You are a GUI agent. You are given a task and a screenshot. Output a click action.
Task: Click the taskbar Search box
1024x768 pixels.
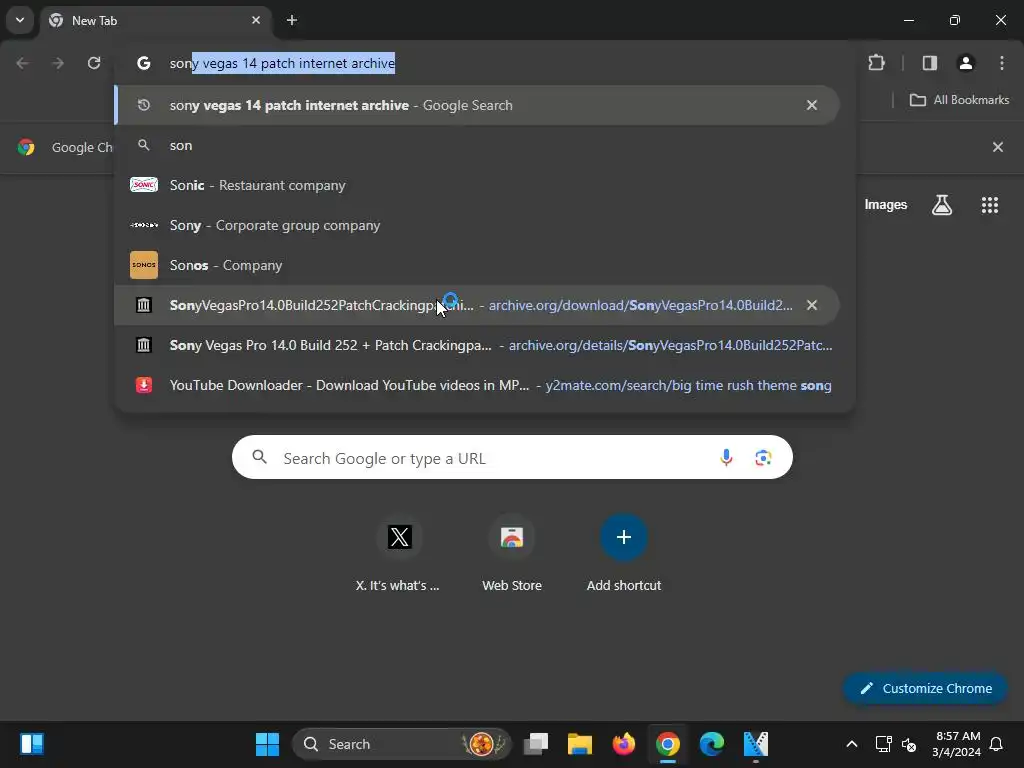pos(402,744)
